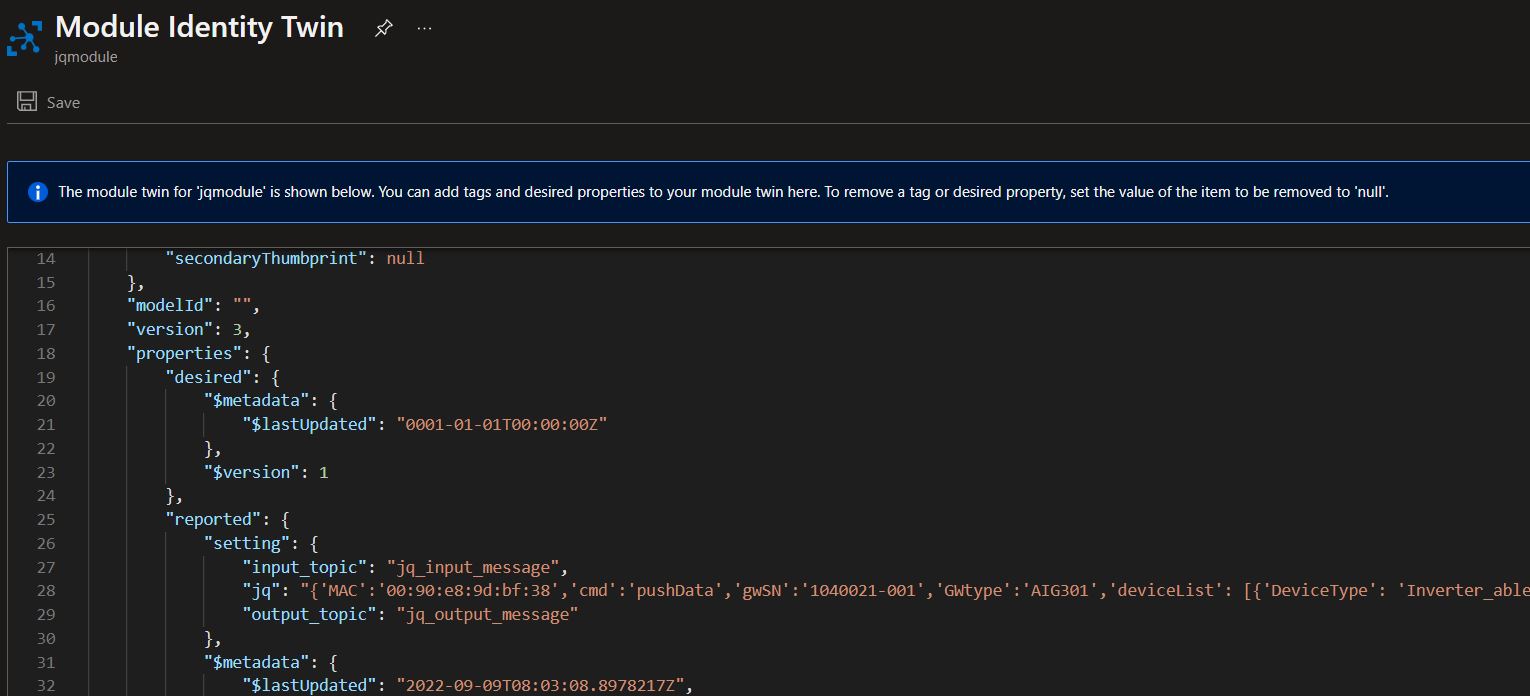The image size is (1530, 696).
Task: Click the Save disk icon
Action: coord(25,101)
